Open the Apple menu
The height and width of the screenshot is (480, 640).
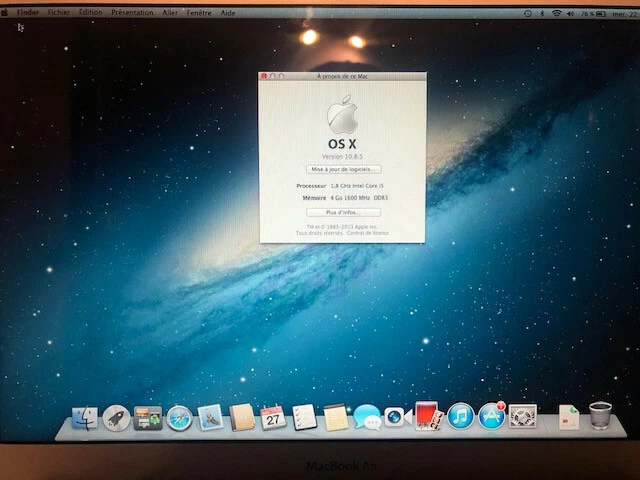click(x=5, y=13)
